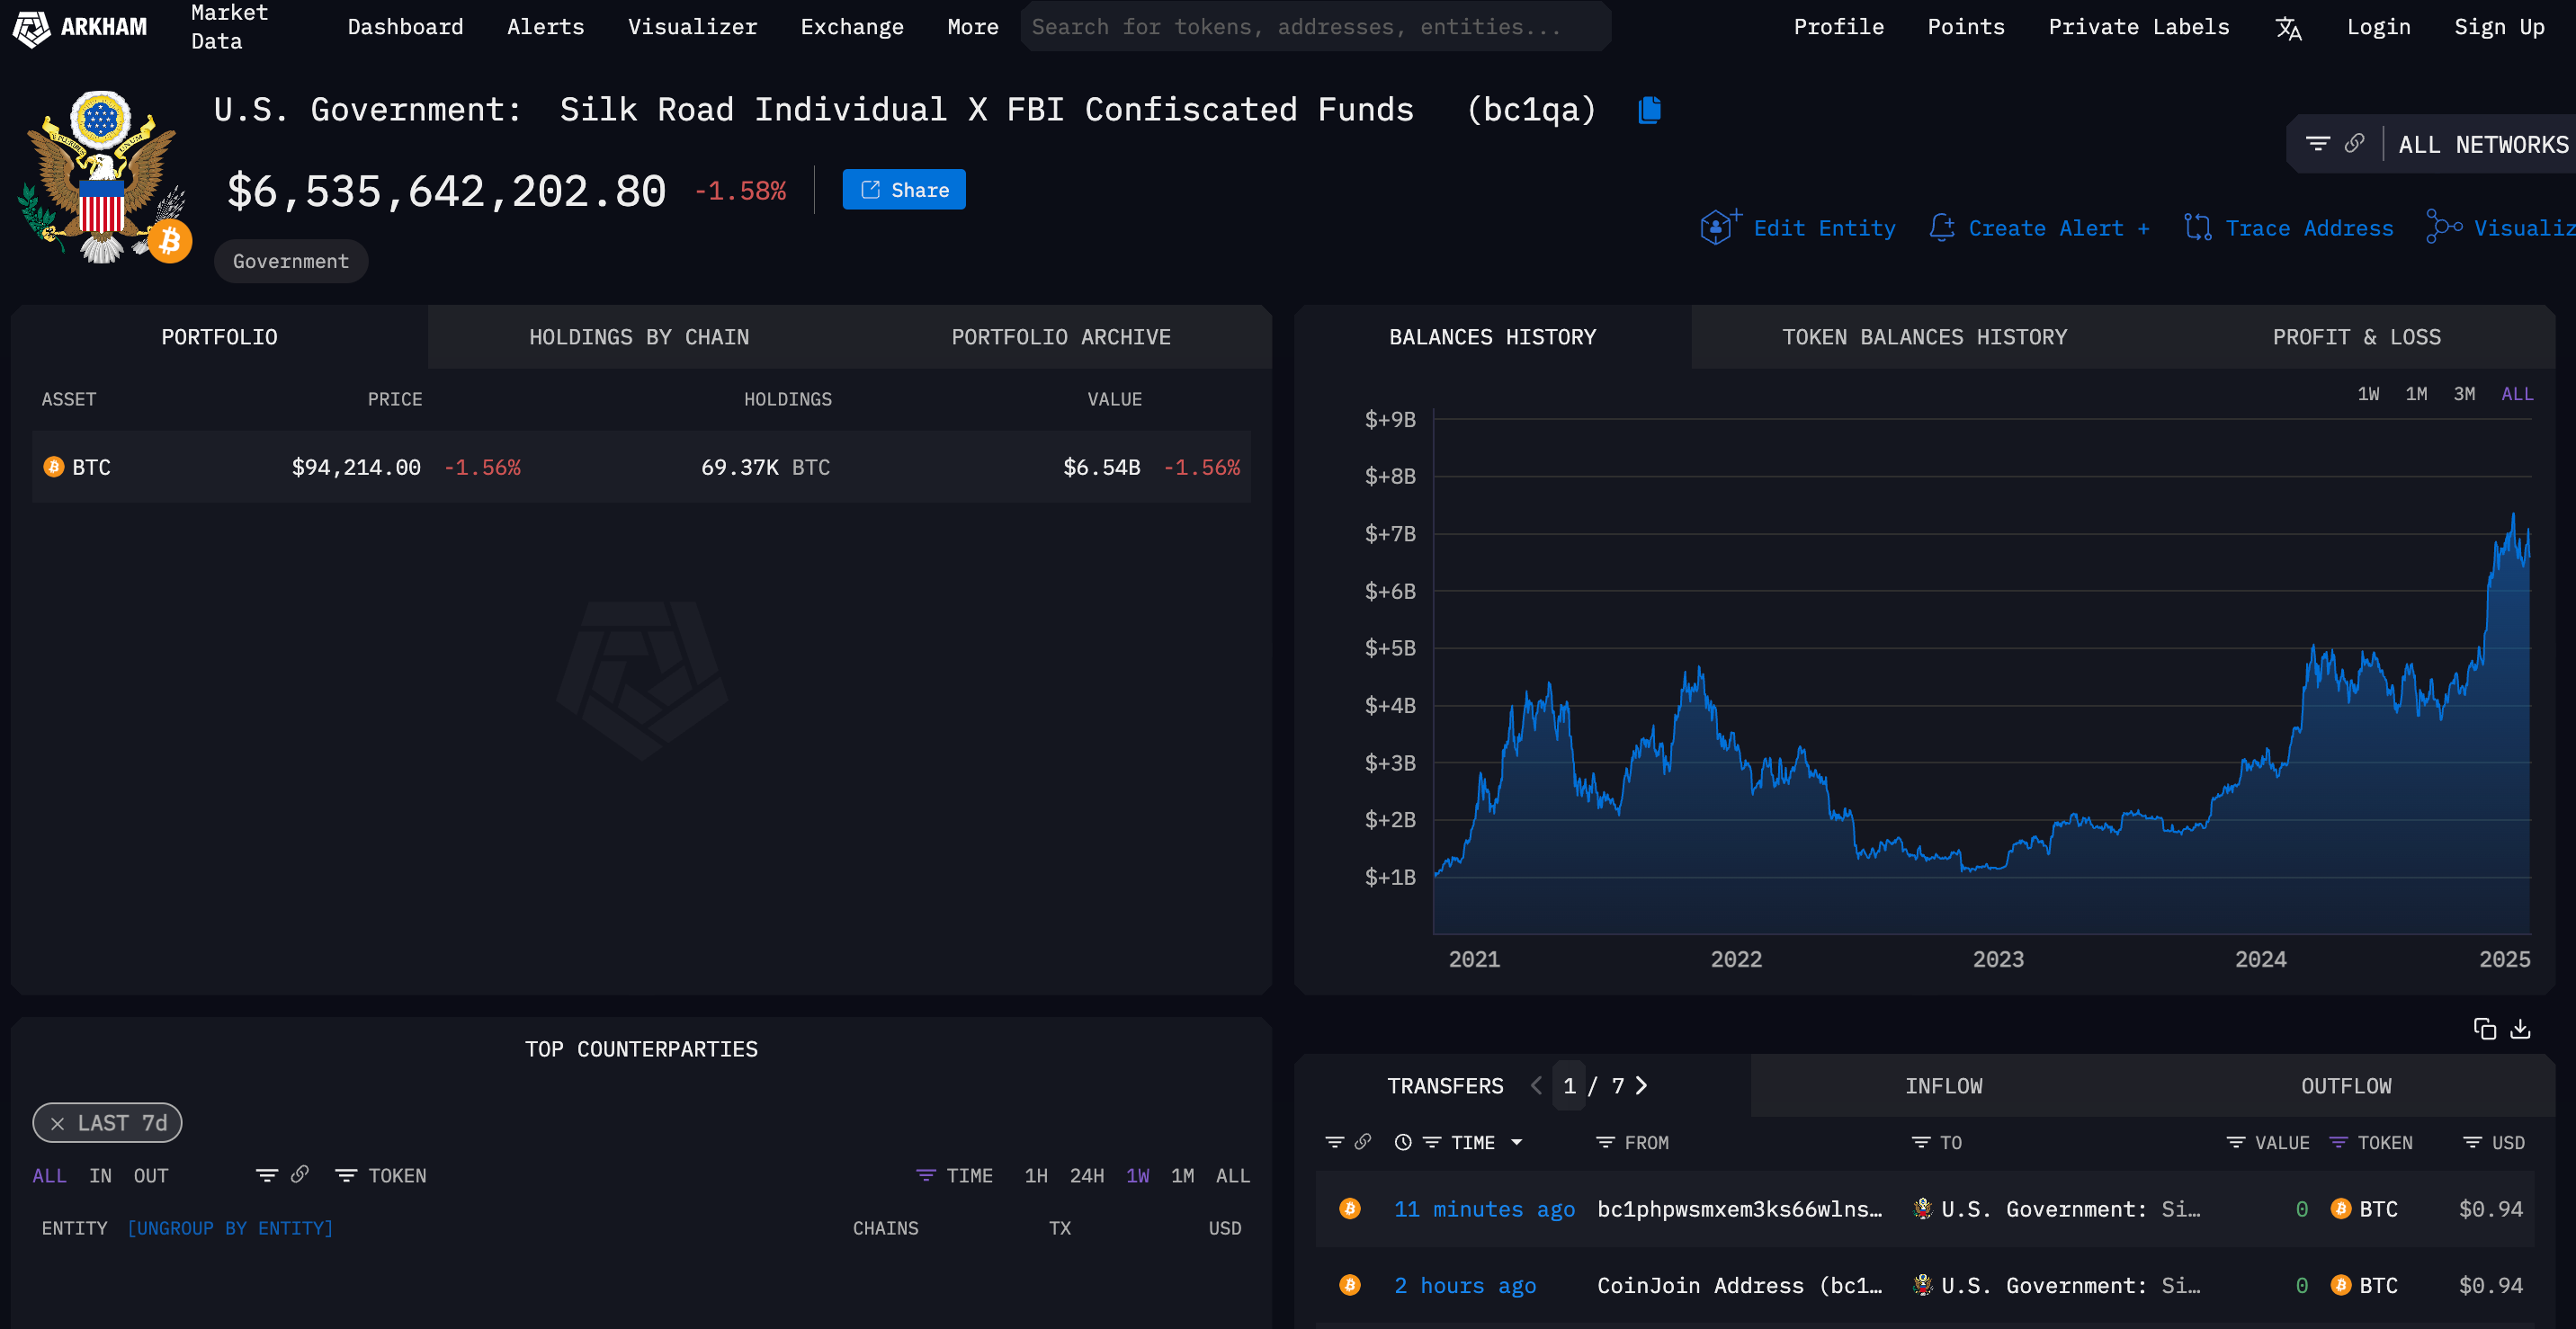The width and height of the screenshot is (2576, 1329).
Task: Switch to PROFIT & LOSS tab
Action: (x=2356, y=337)
